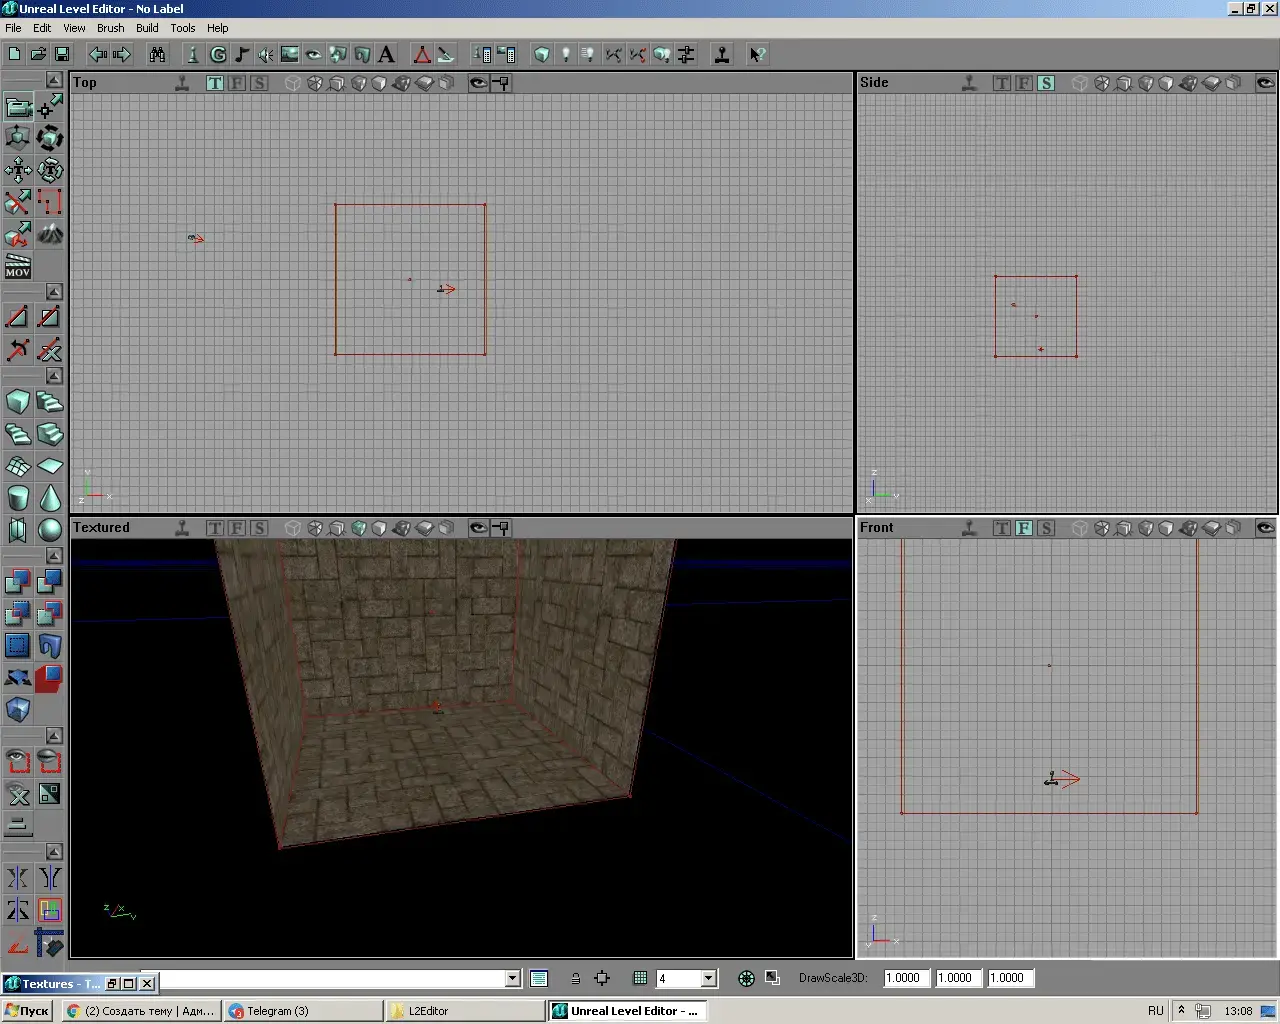The image size is (1280, 1024).
Task: Toggle Realtime Preview joystick in Top viewport
Action: pos(182,83)
